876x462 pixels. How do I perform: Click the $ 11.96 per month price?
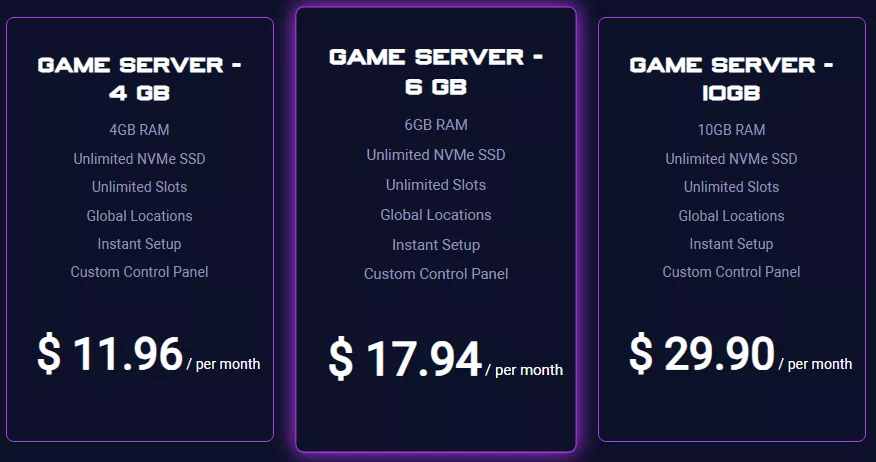point(149,354)
